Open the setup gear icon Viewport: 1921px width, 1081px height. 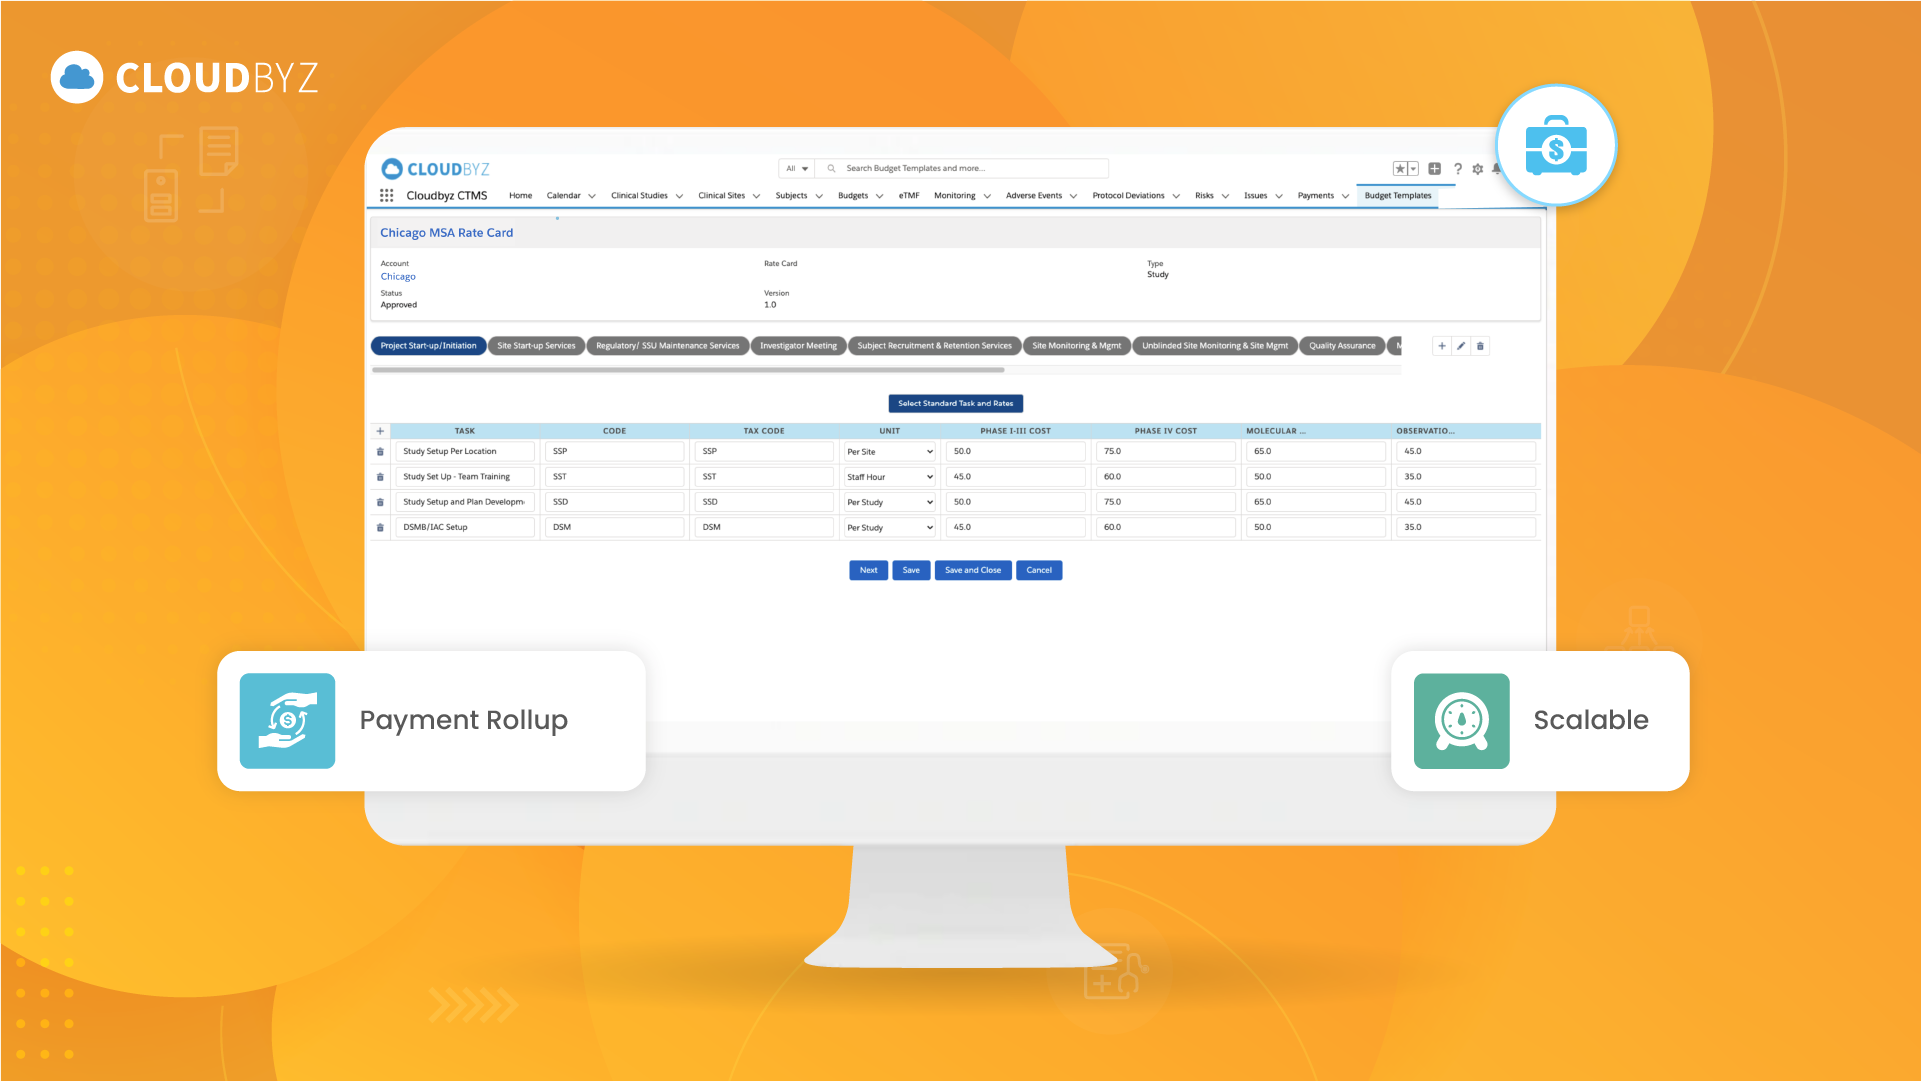[1478, 169]
